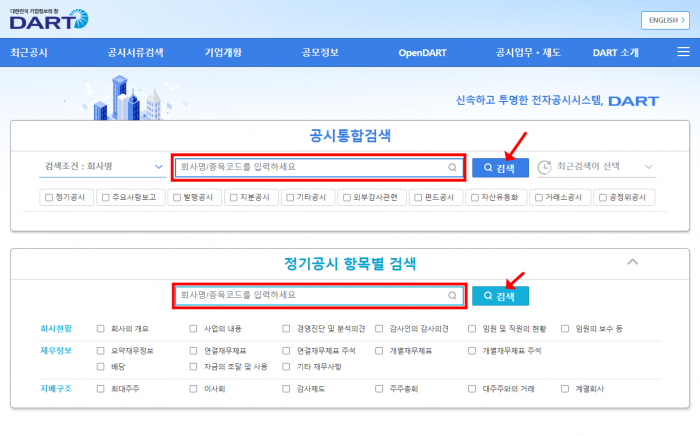Image resolution: width=700 pixels, height=436 pixels.
Task: Click magnifier icon inside 정기공시 항목별 input field
Action: tap(454, 296)
